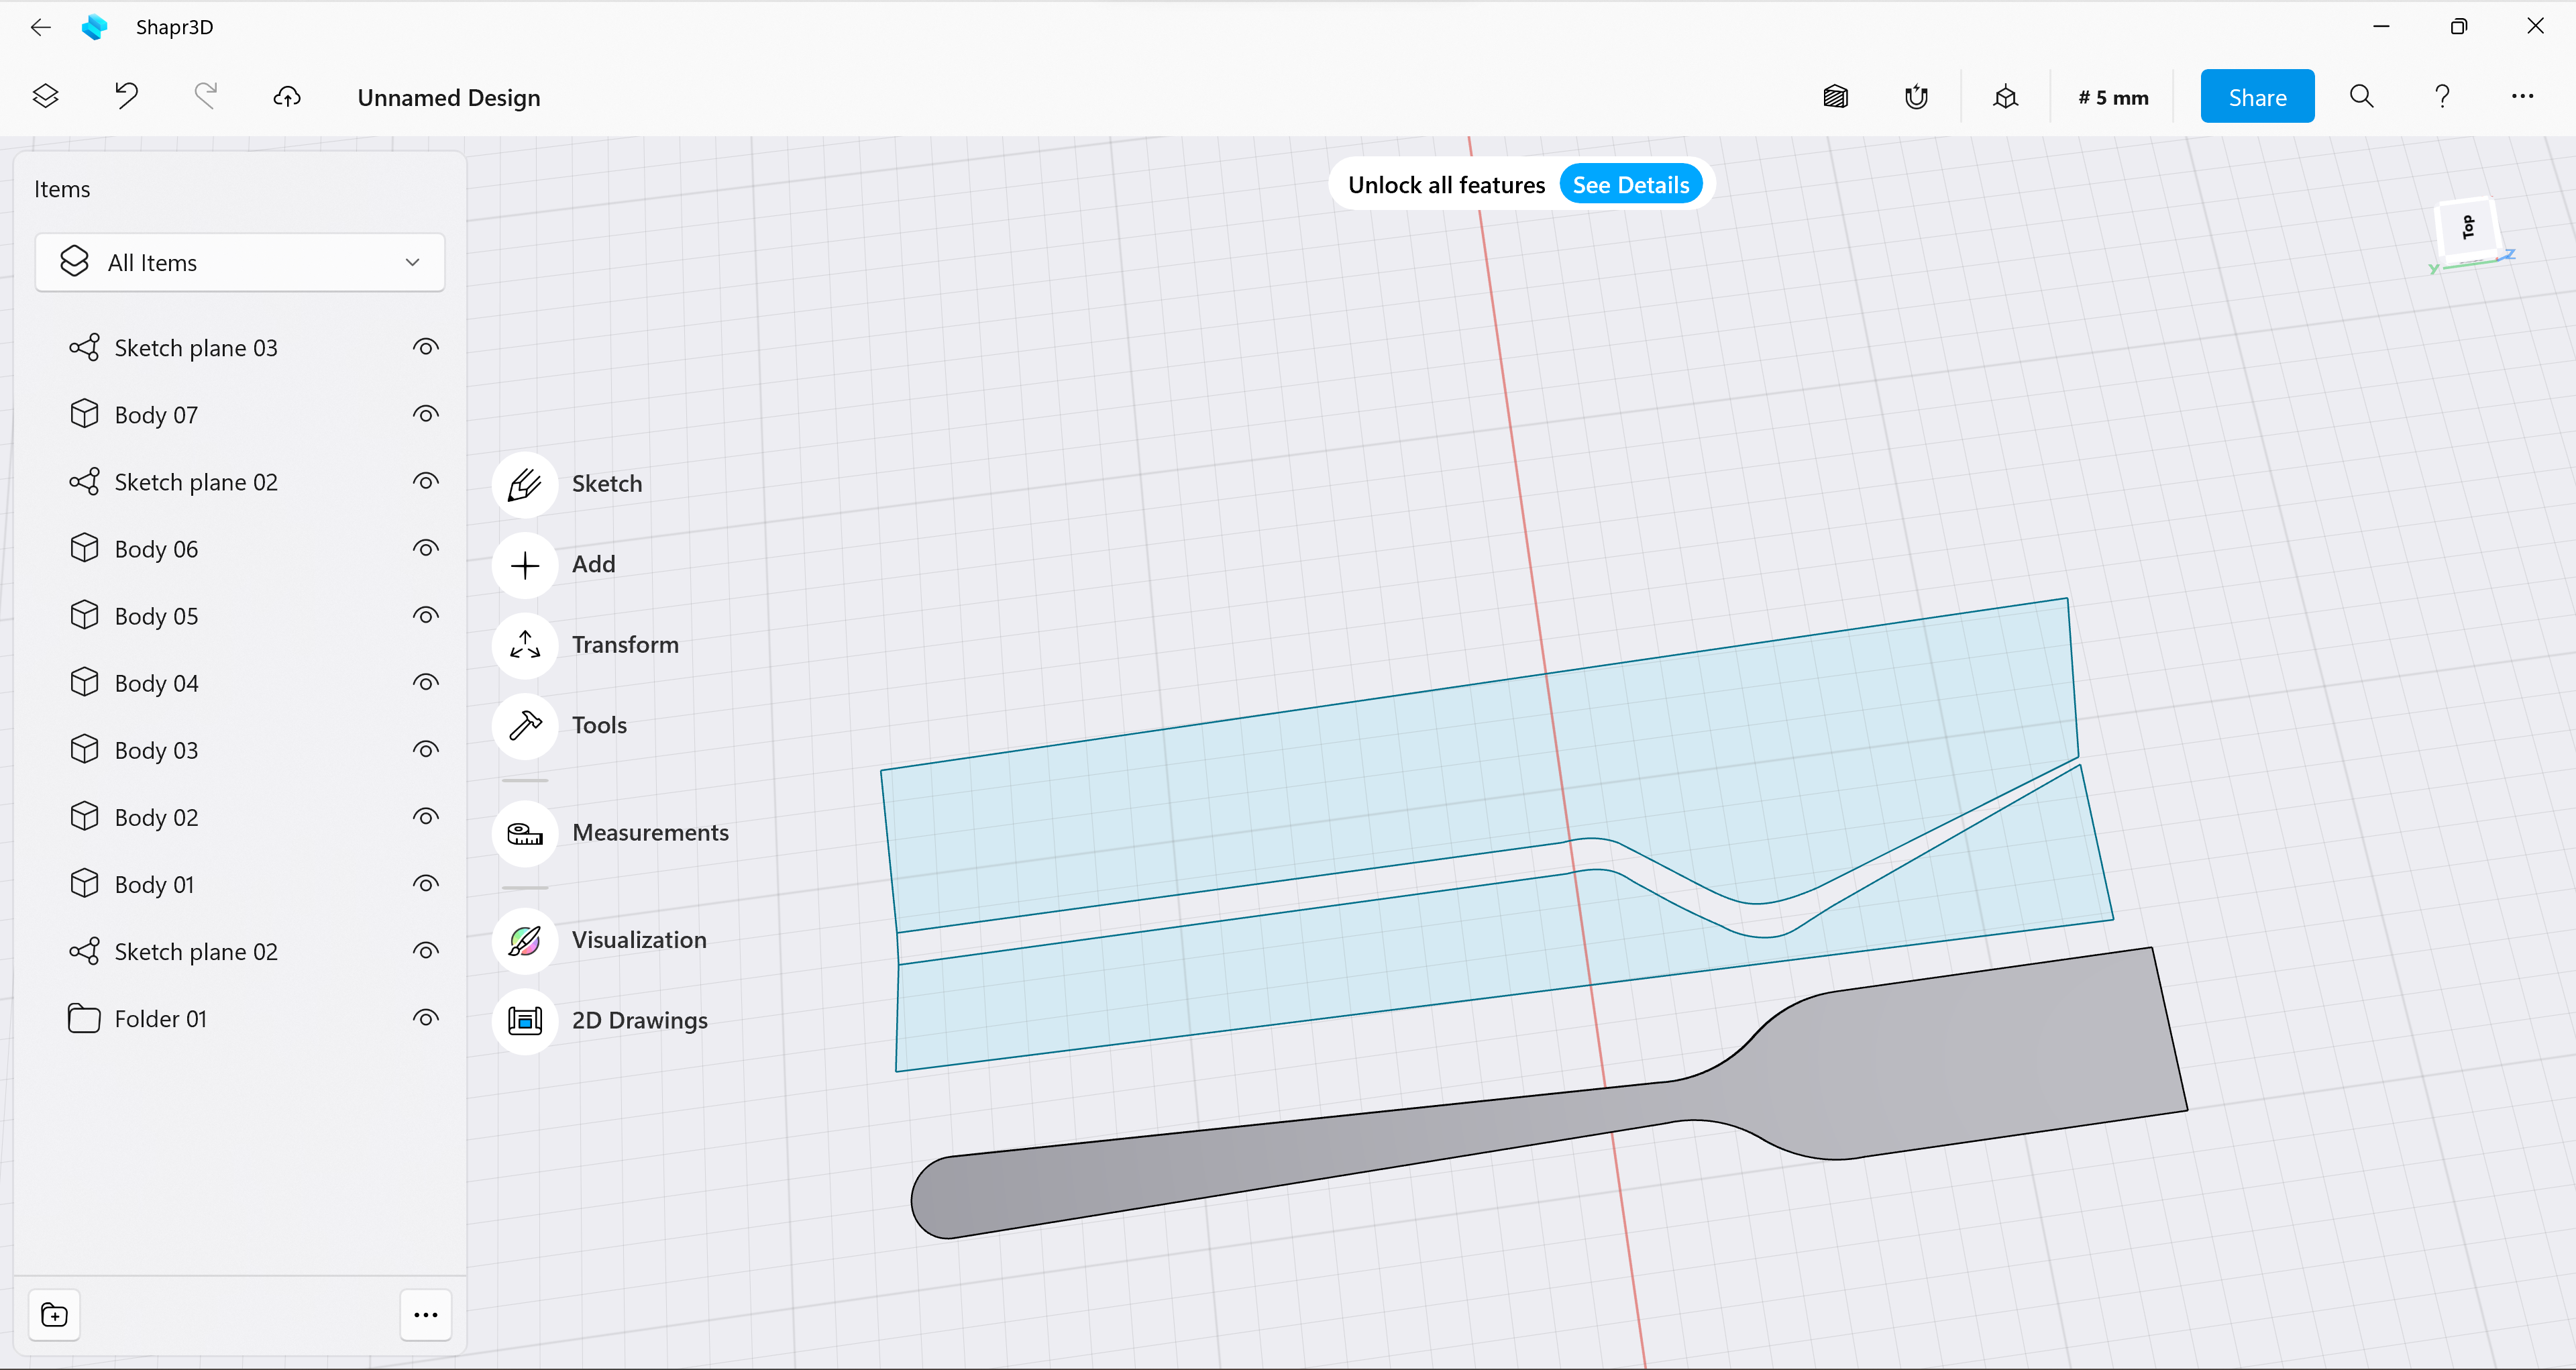
Task: Open the Add menu
Action: (x=525, y=566)
